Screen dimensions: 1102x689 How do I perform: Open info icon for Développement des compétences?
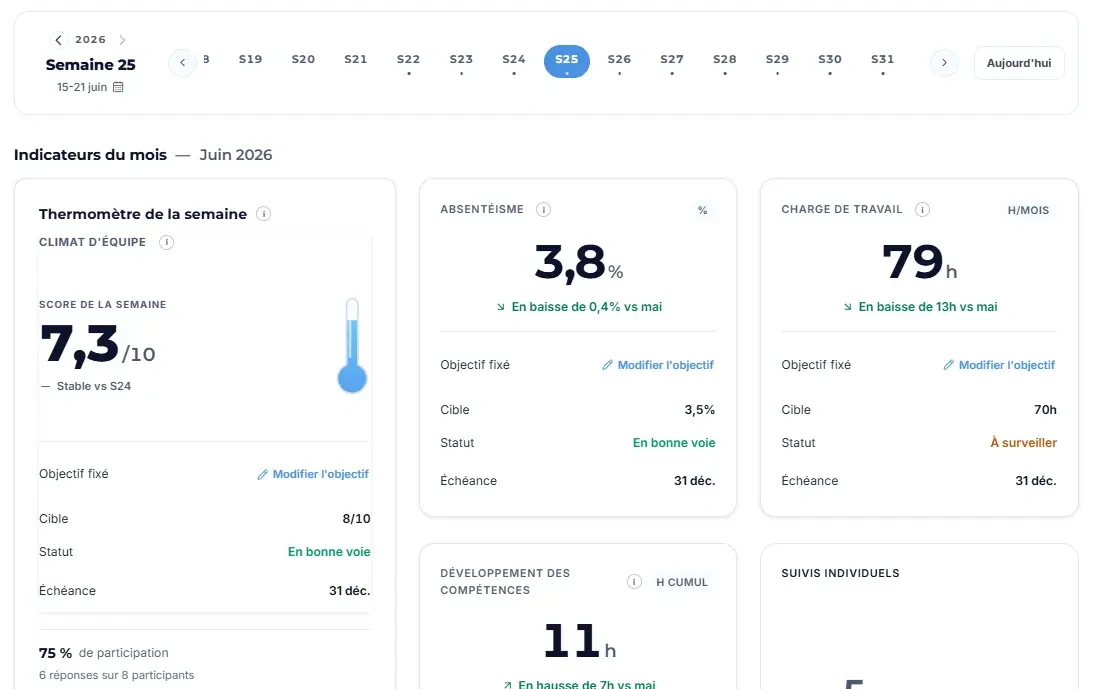634,582
